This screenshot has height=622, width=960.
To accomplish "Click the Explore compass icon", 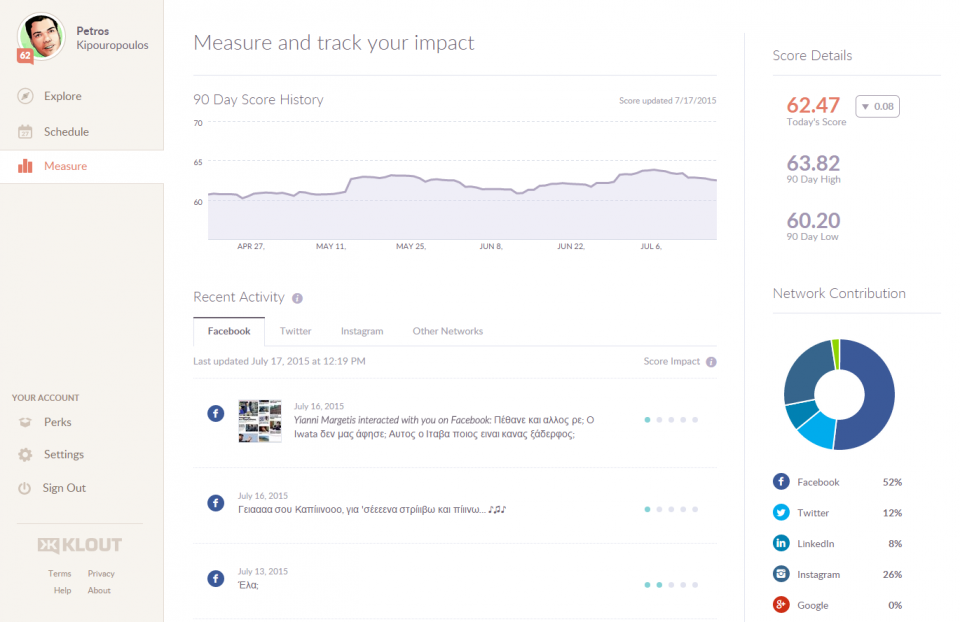I will pos(25,97).
